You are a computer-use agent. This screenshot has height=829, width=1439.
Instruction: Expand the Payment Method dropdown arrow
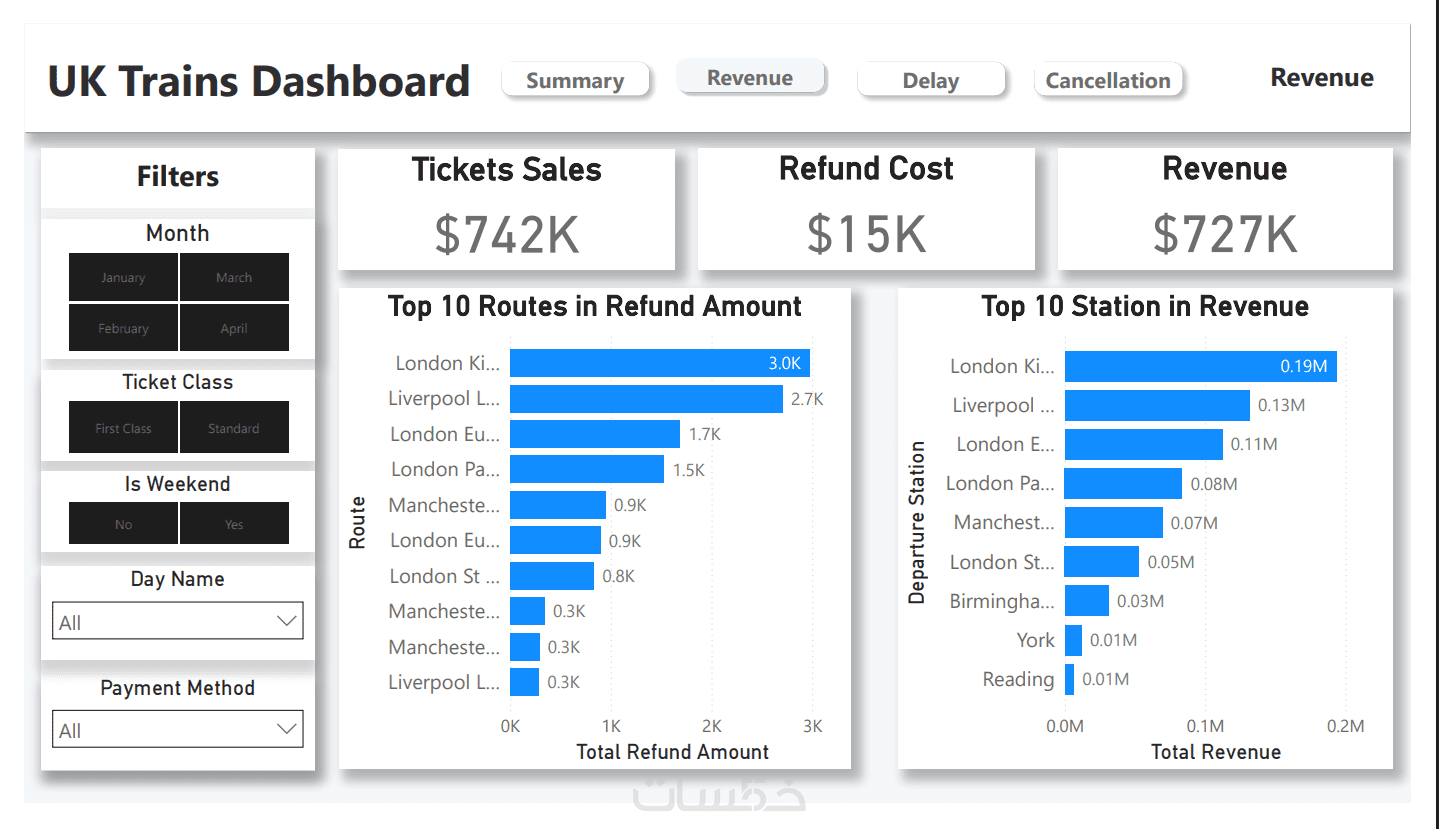coord(287,729)
